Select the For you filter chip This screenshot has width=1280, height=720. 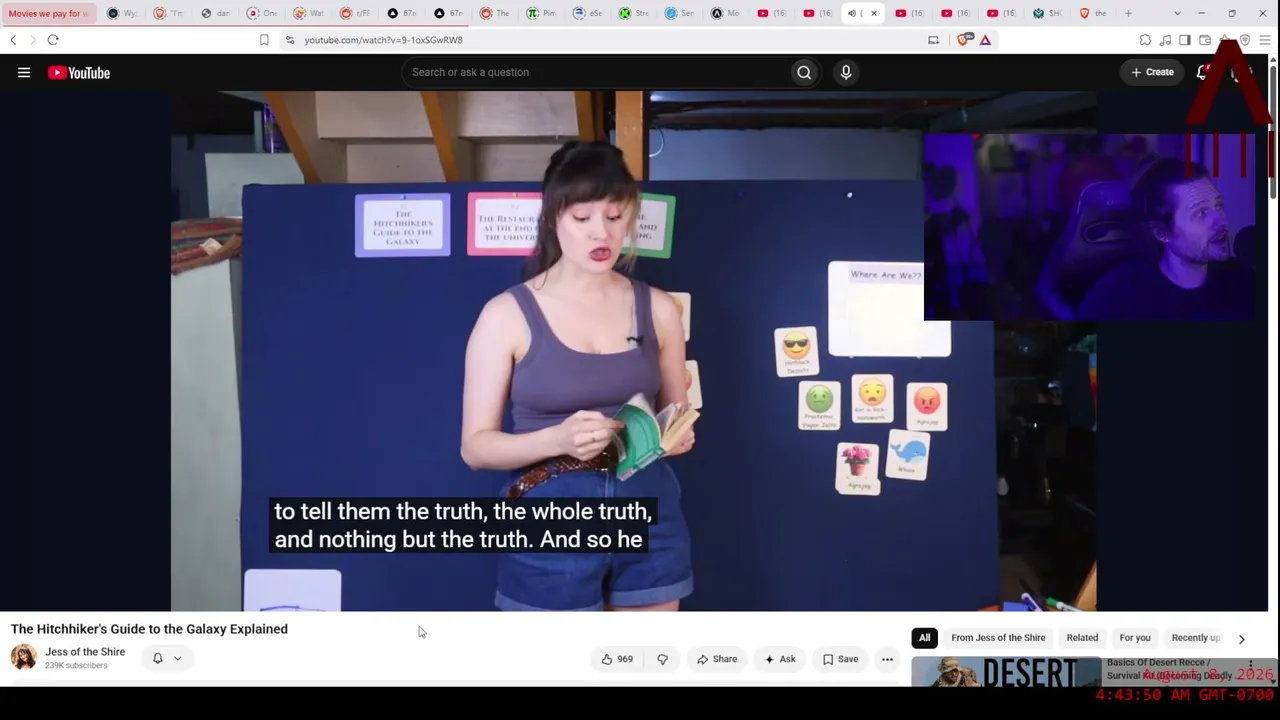coord(1135,638)
